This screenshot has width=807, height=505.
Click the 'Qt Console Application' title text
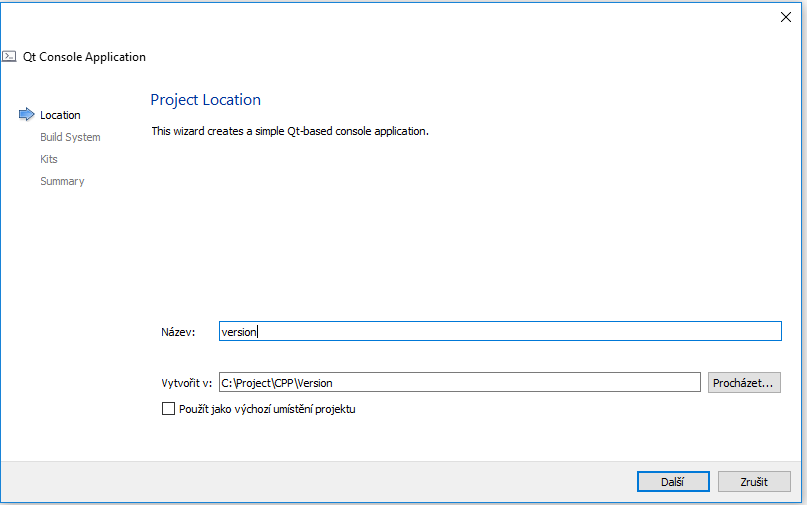(84, 57)
